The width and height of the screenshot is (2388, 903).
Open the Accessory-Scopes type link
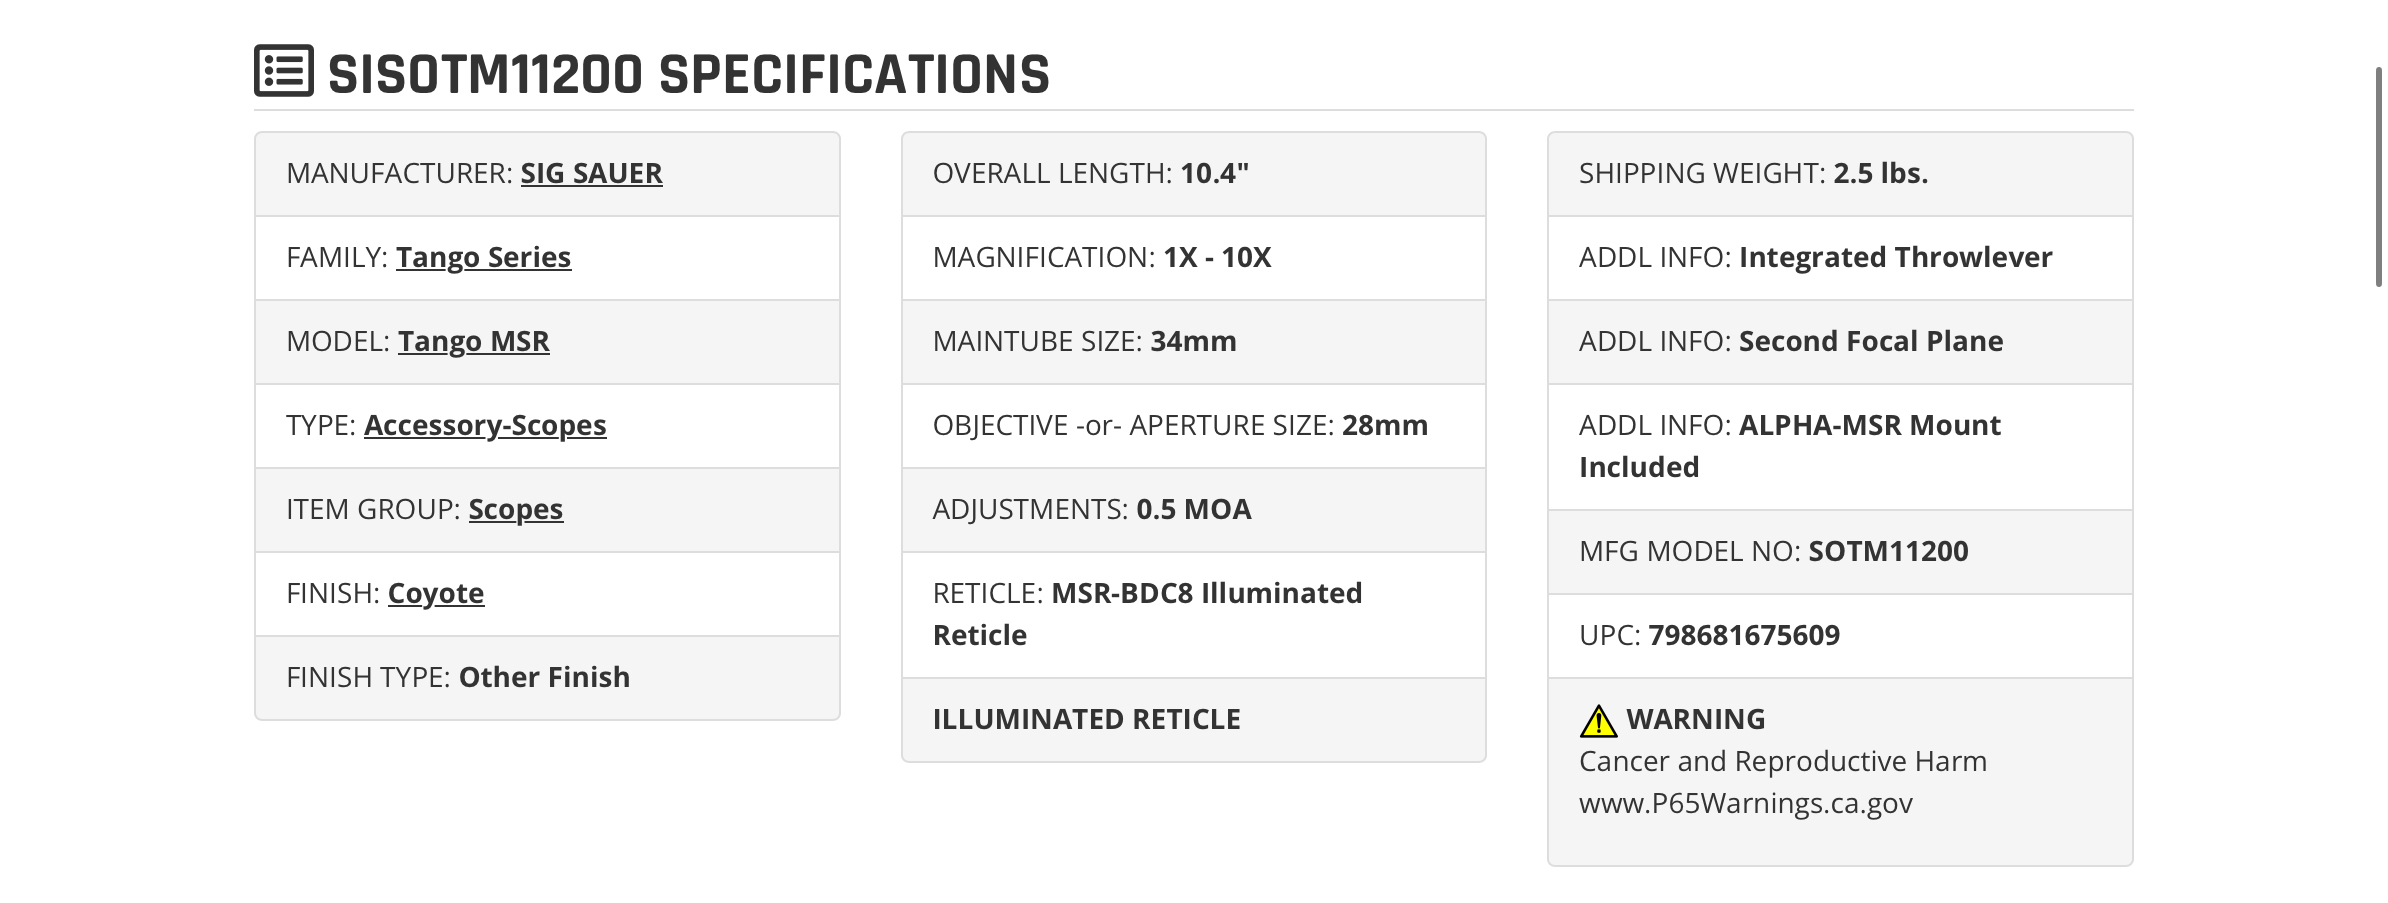pyautogui.click(x=485, y=425)
